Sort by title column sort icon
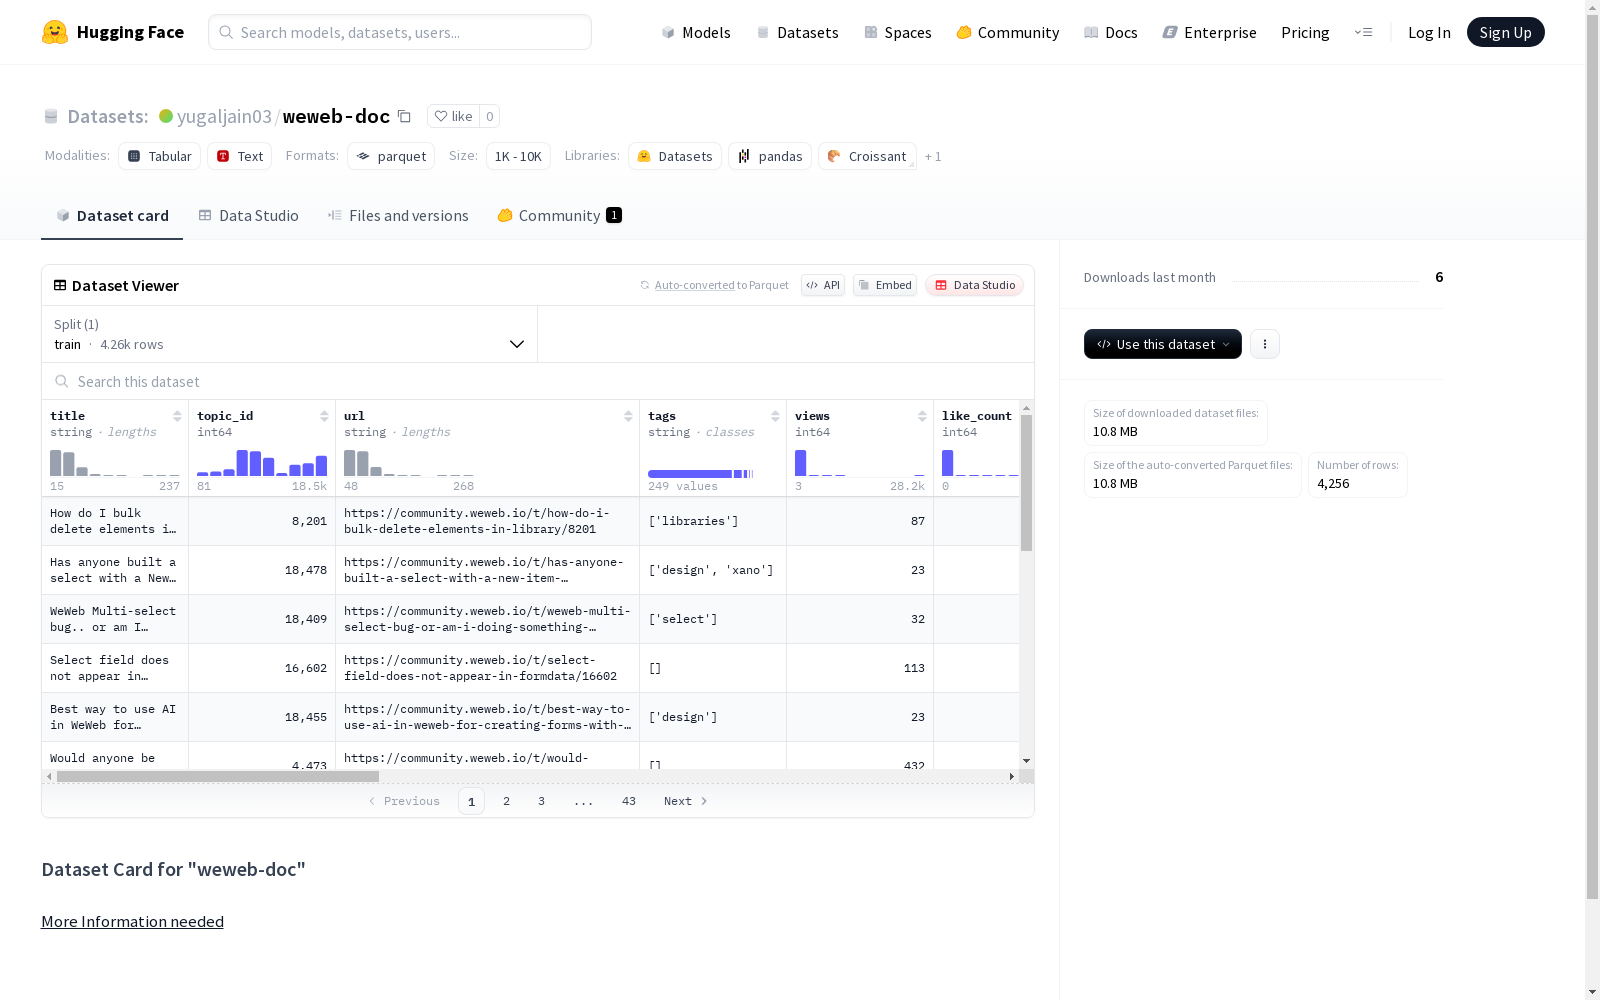 click(177, 416)
